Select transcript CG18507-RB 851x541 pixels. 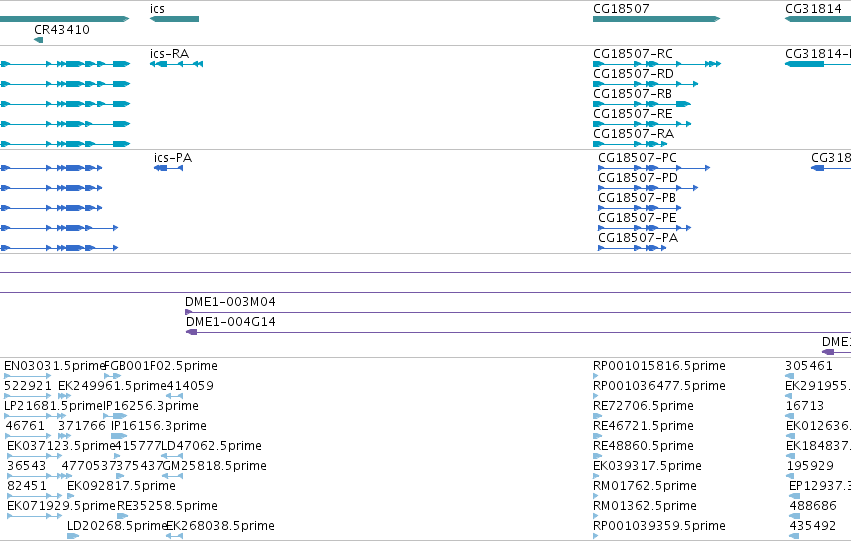[632, 94]
